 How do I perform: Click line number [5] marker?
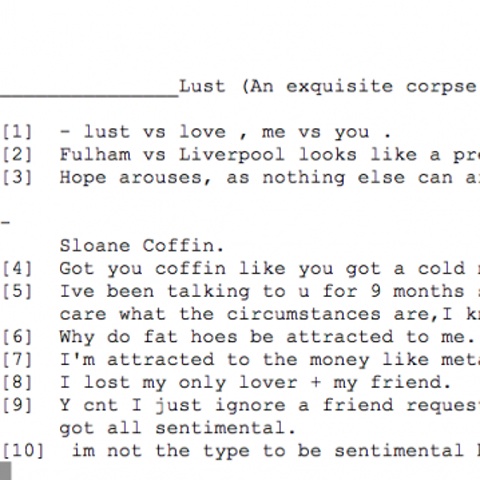(17, 291)
